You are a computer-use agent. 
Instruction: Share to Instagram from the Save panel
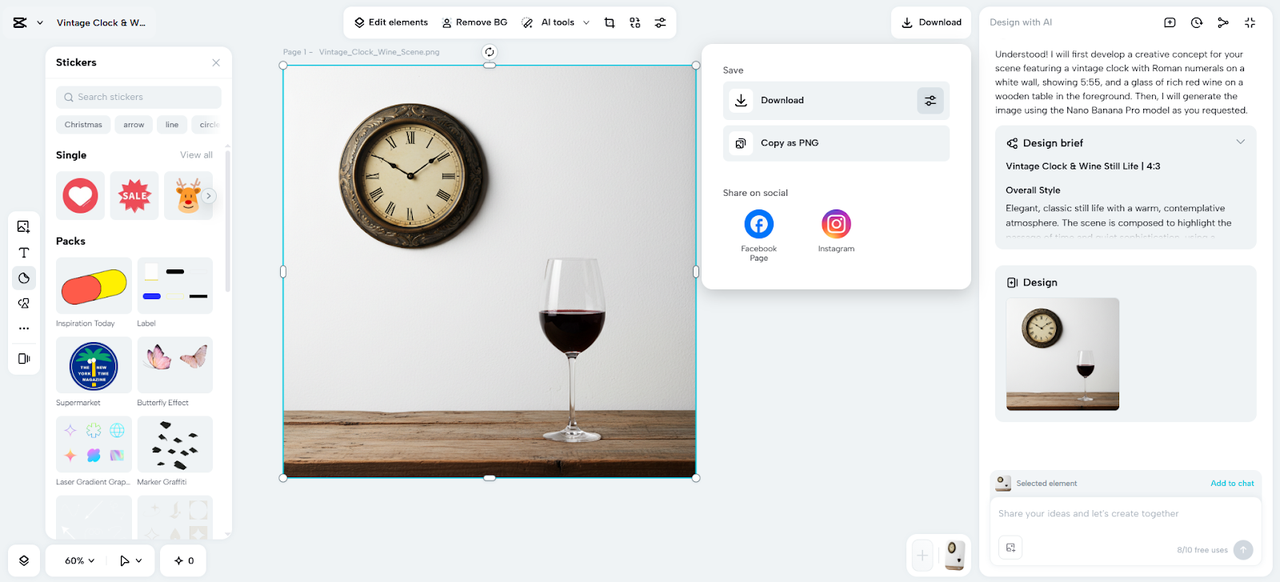tap(836, 224)
